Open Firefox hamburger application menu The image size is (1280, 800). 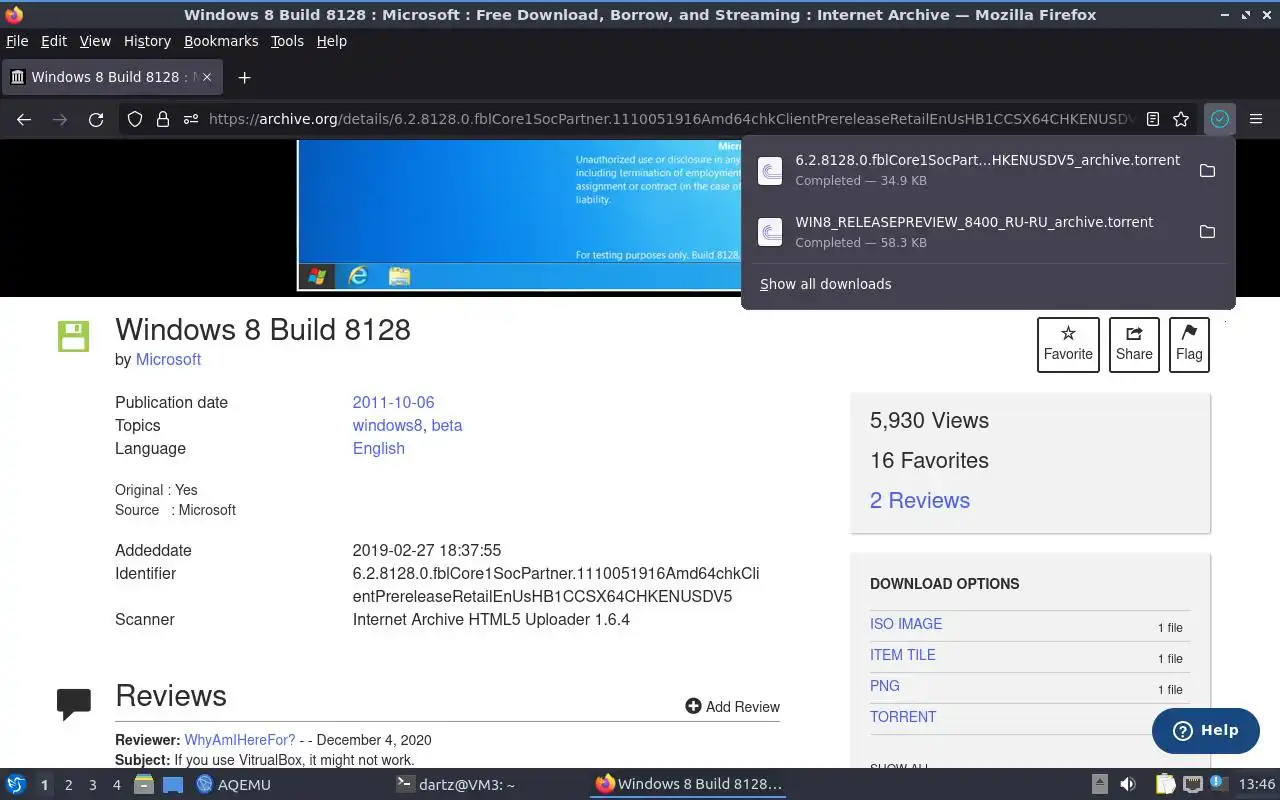click(x=1256, y=119)
